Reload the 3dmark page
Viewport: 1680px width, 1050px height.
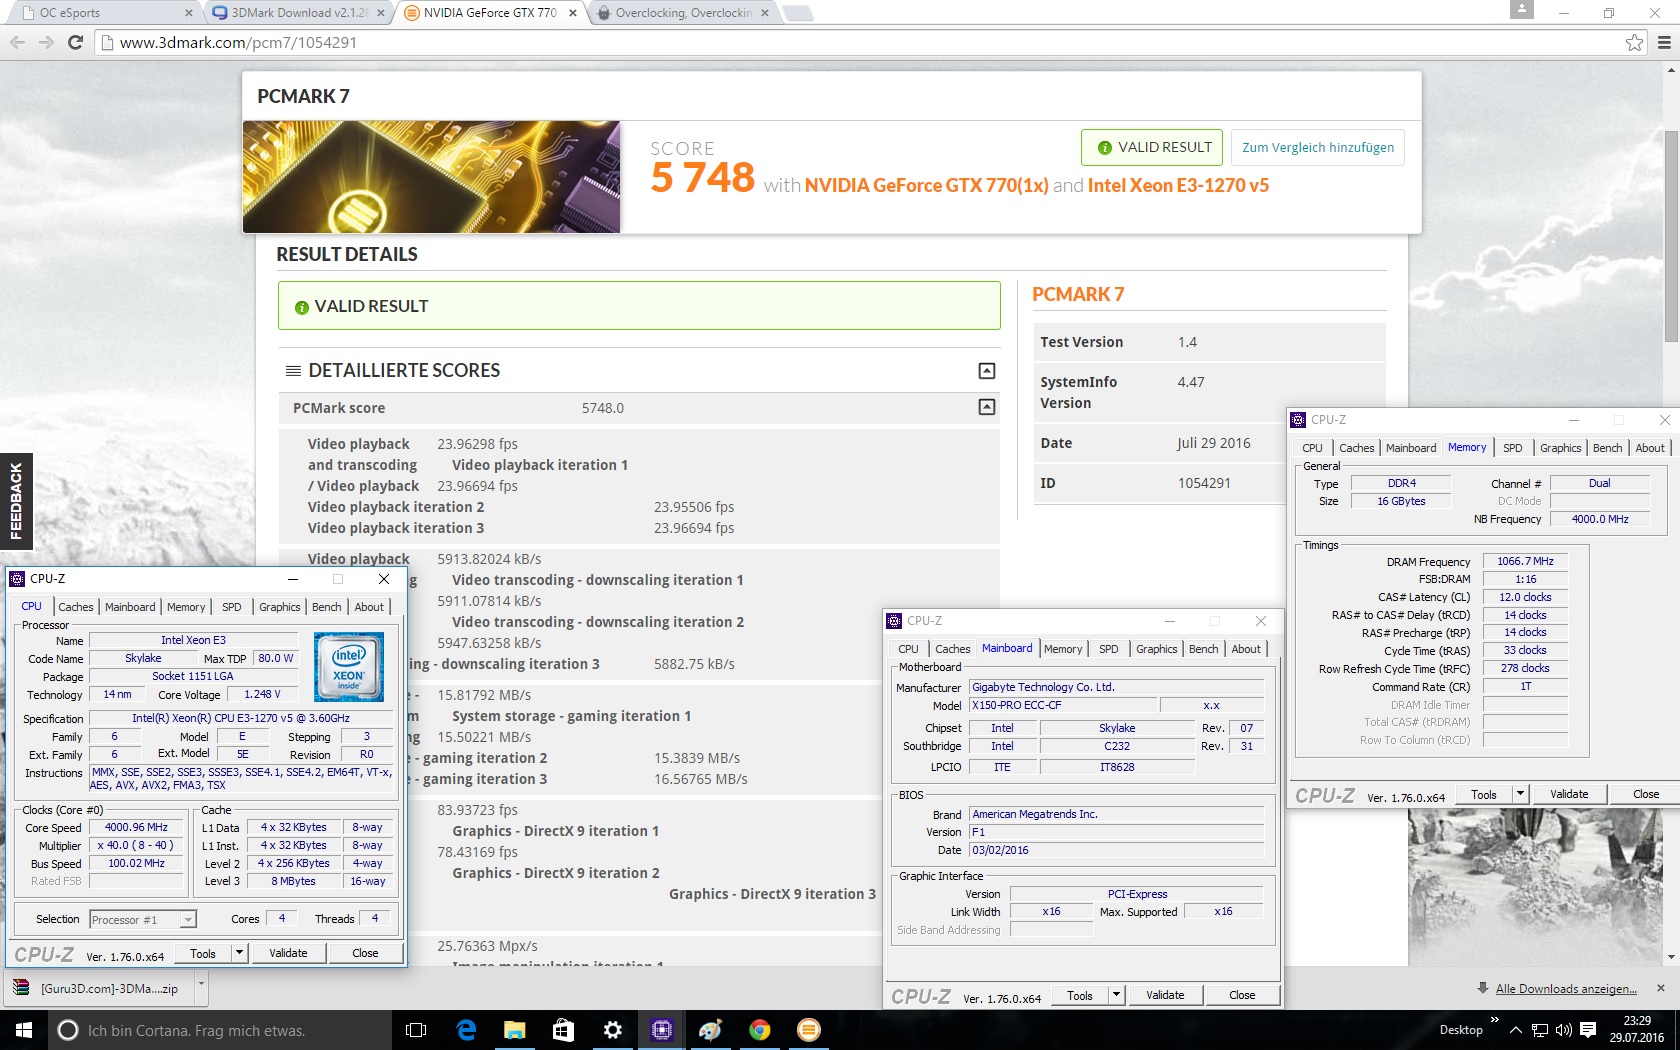[75, 42]
